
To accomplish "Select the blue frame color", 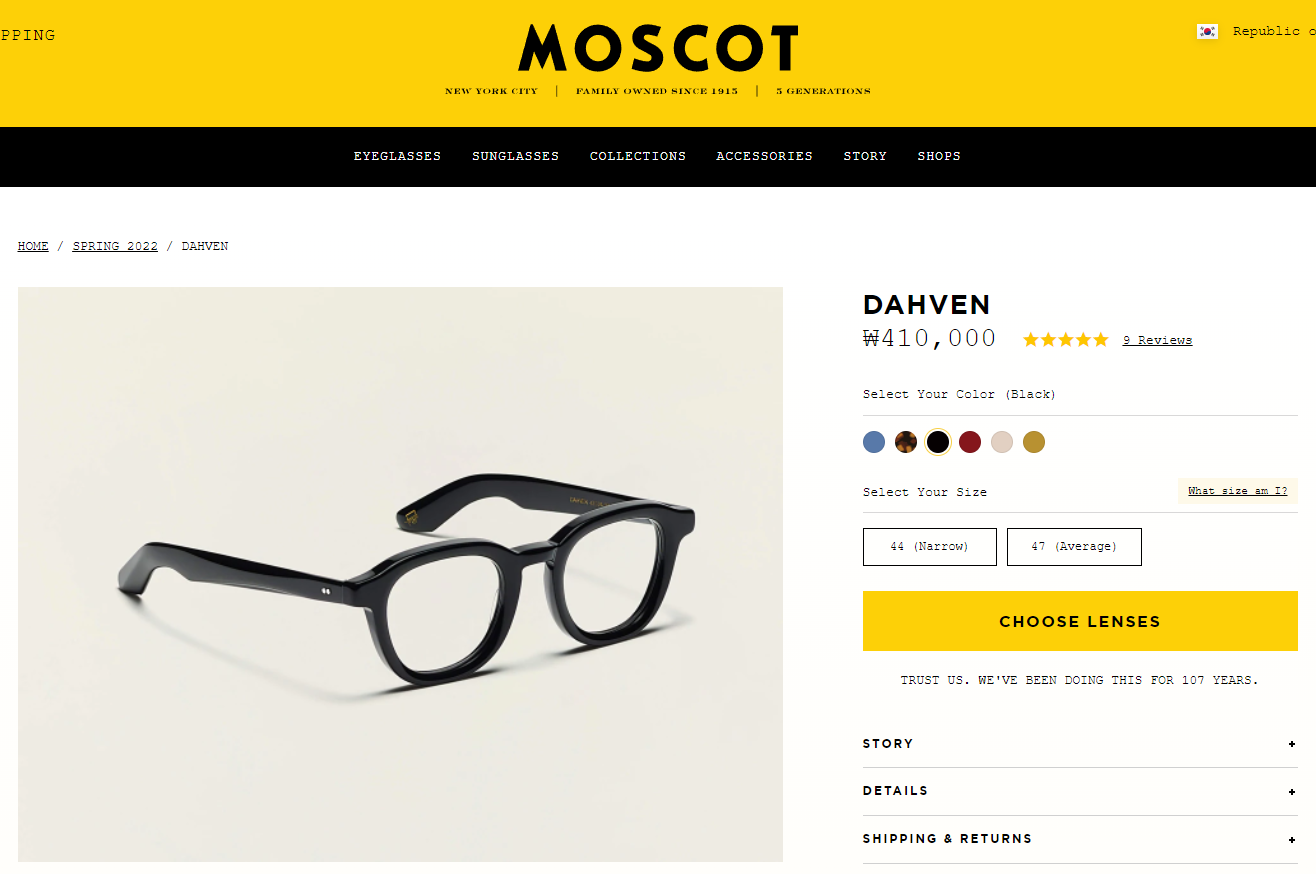I will (x=874, y=442).
